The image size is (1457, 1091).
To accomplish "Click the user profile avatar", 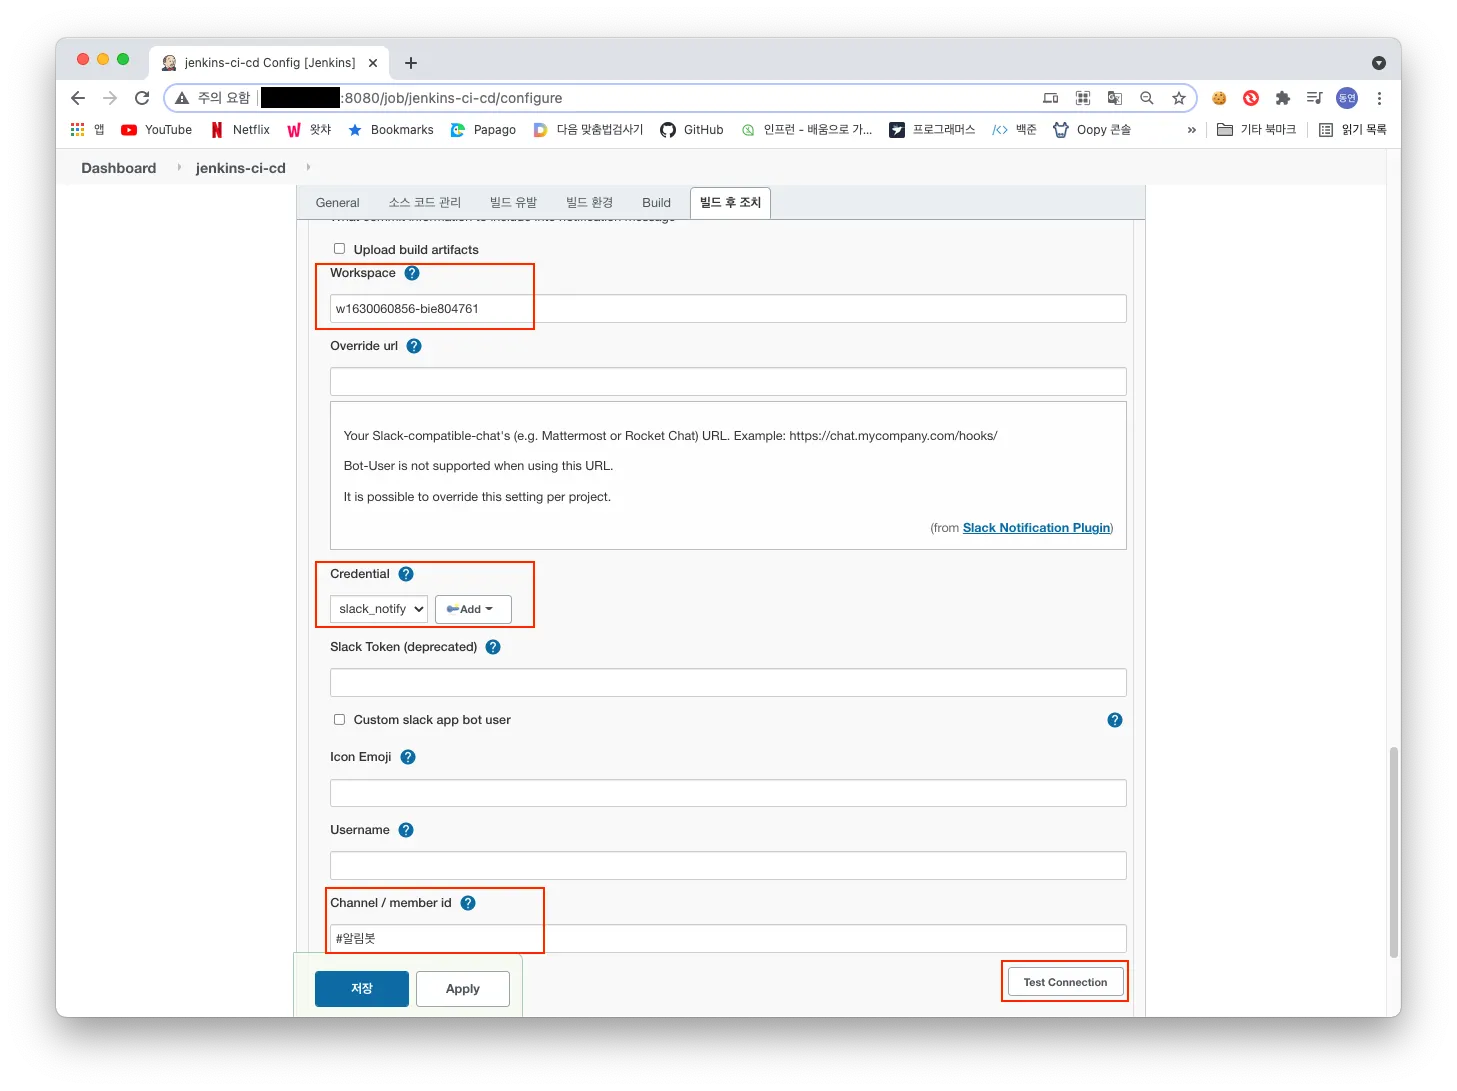I will [x=1347, y=98].
